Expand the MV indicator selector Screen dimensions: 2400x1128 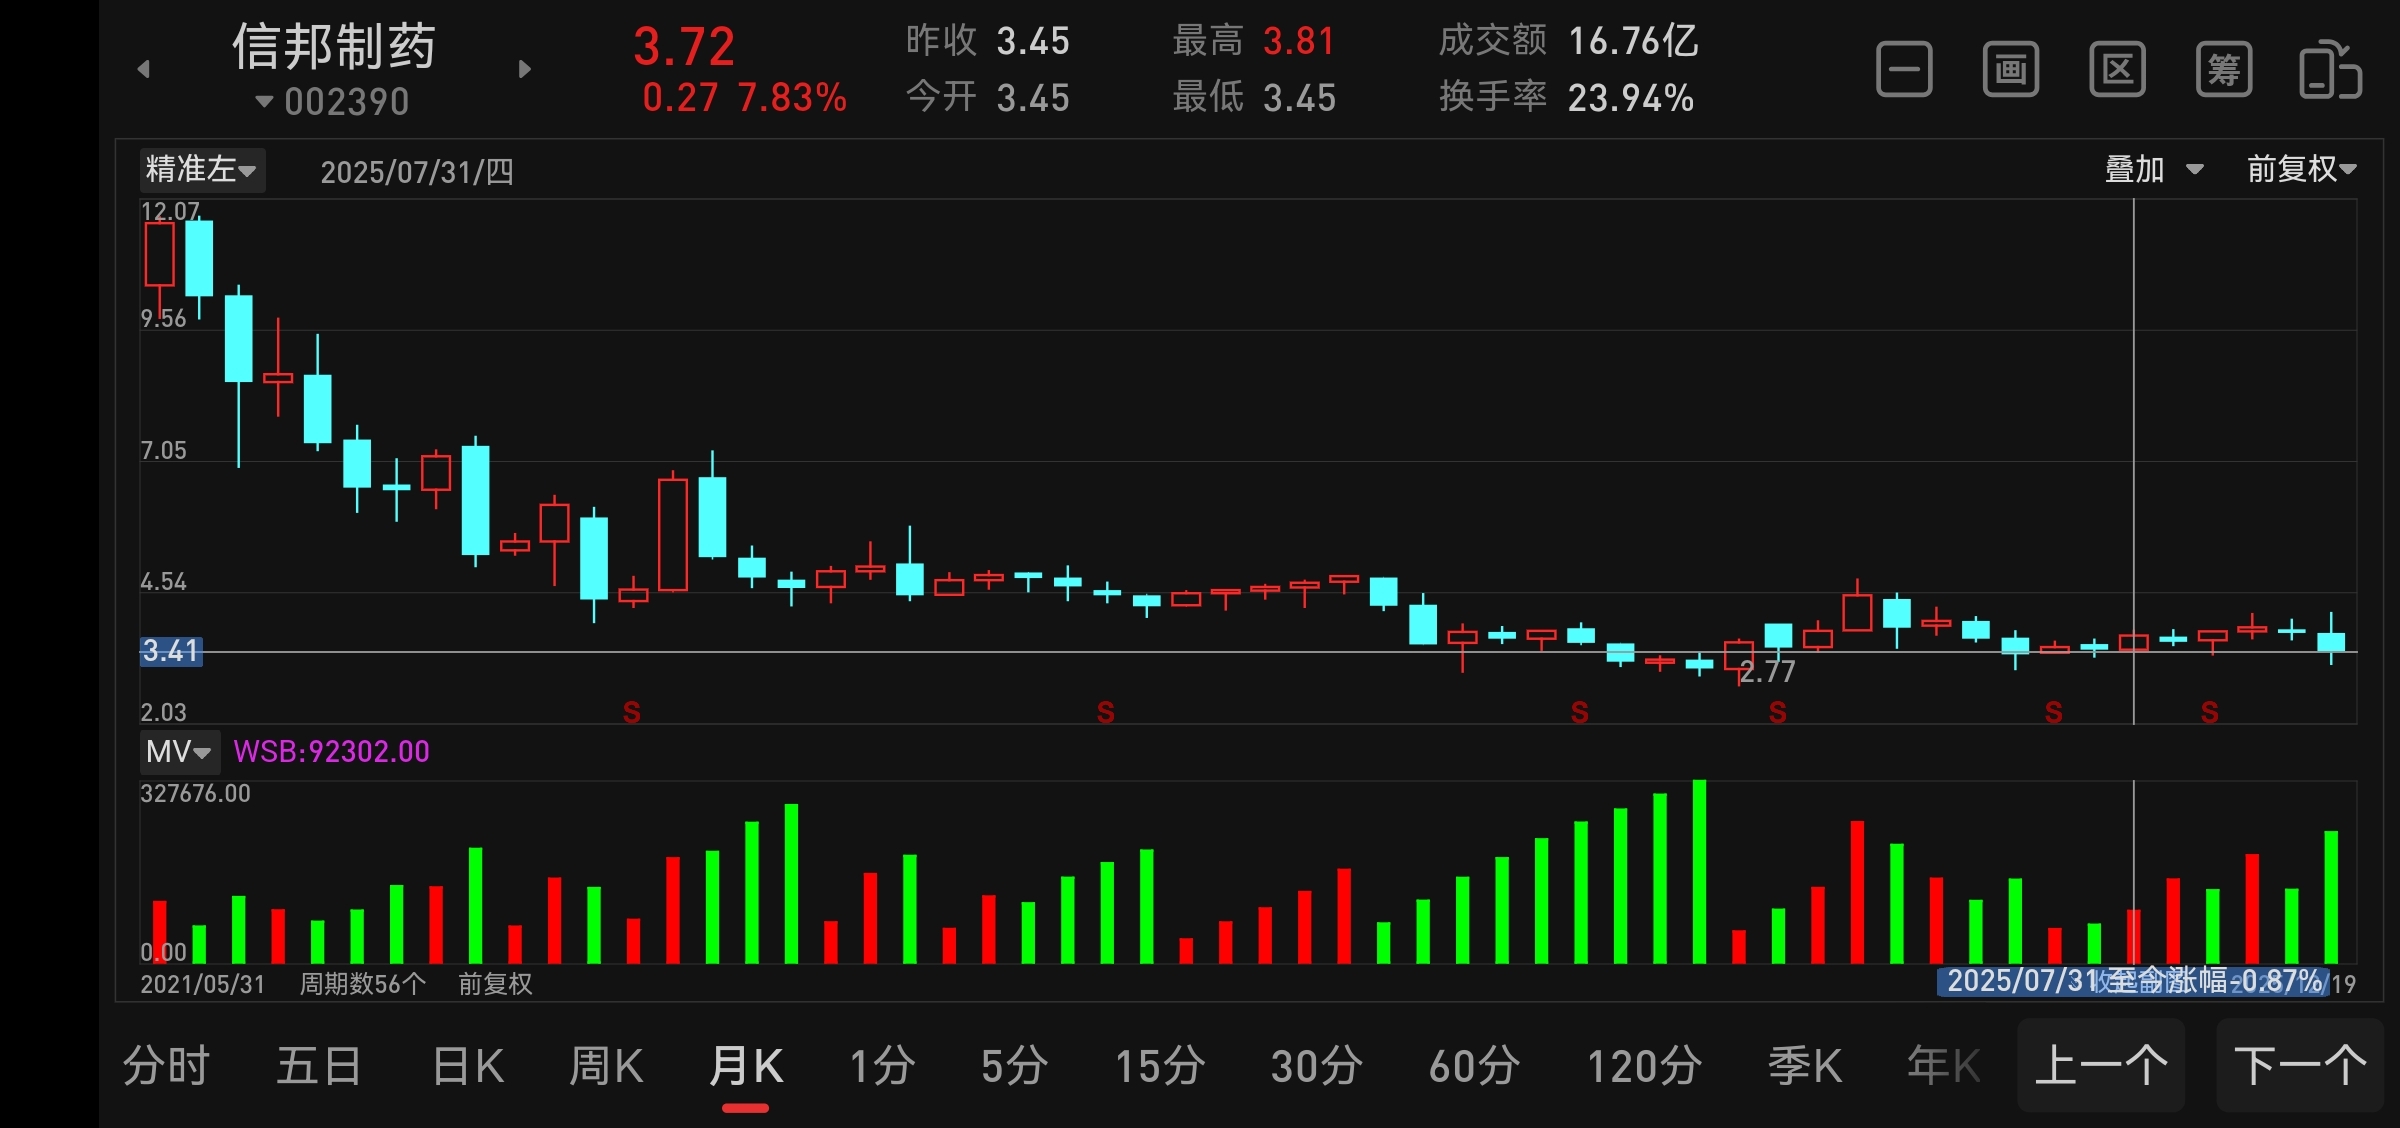tap(179, 751)
